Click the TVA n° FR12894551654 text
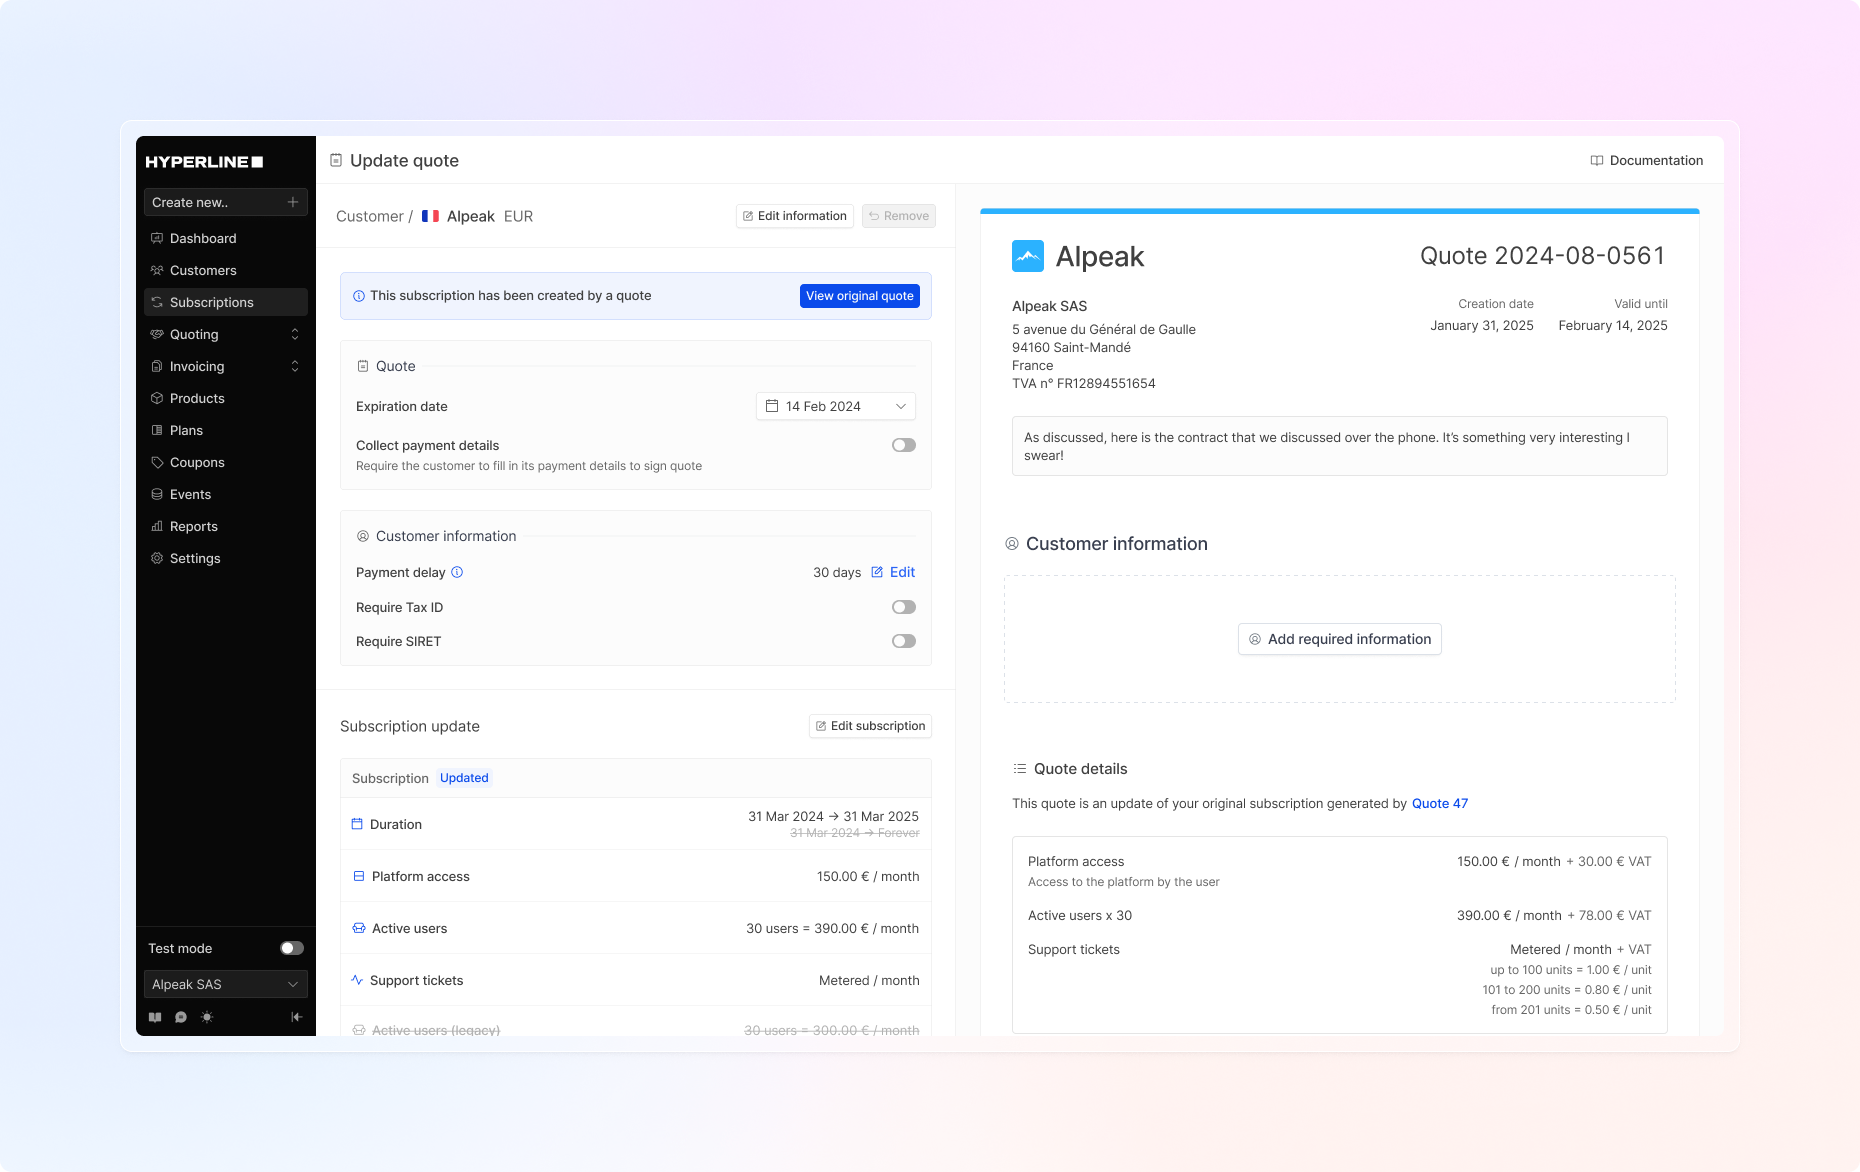Image resolution: width=1860 pixels, height=1172 pixels. [x=1084, y=383]
